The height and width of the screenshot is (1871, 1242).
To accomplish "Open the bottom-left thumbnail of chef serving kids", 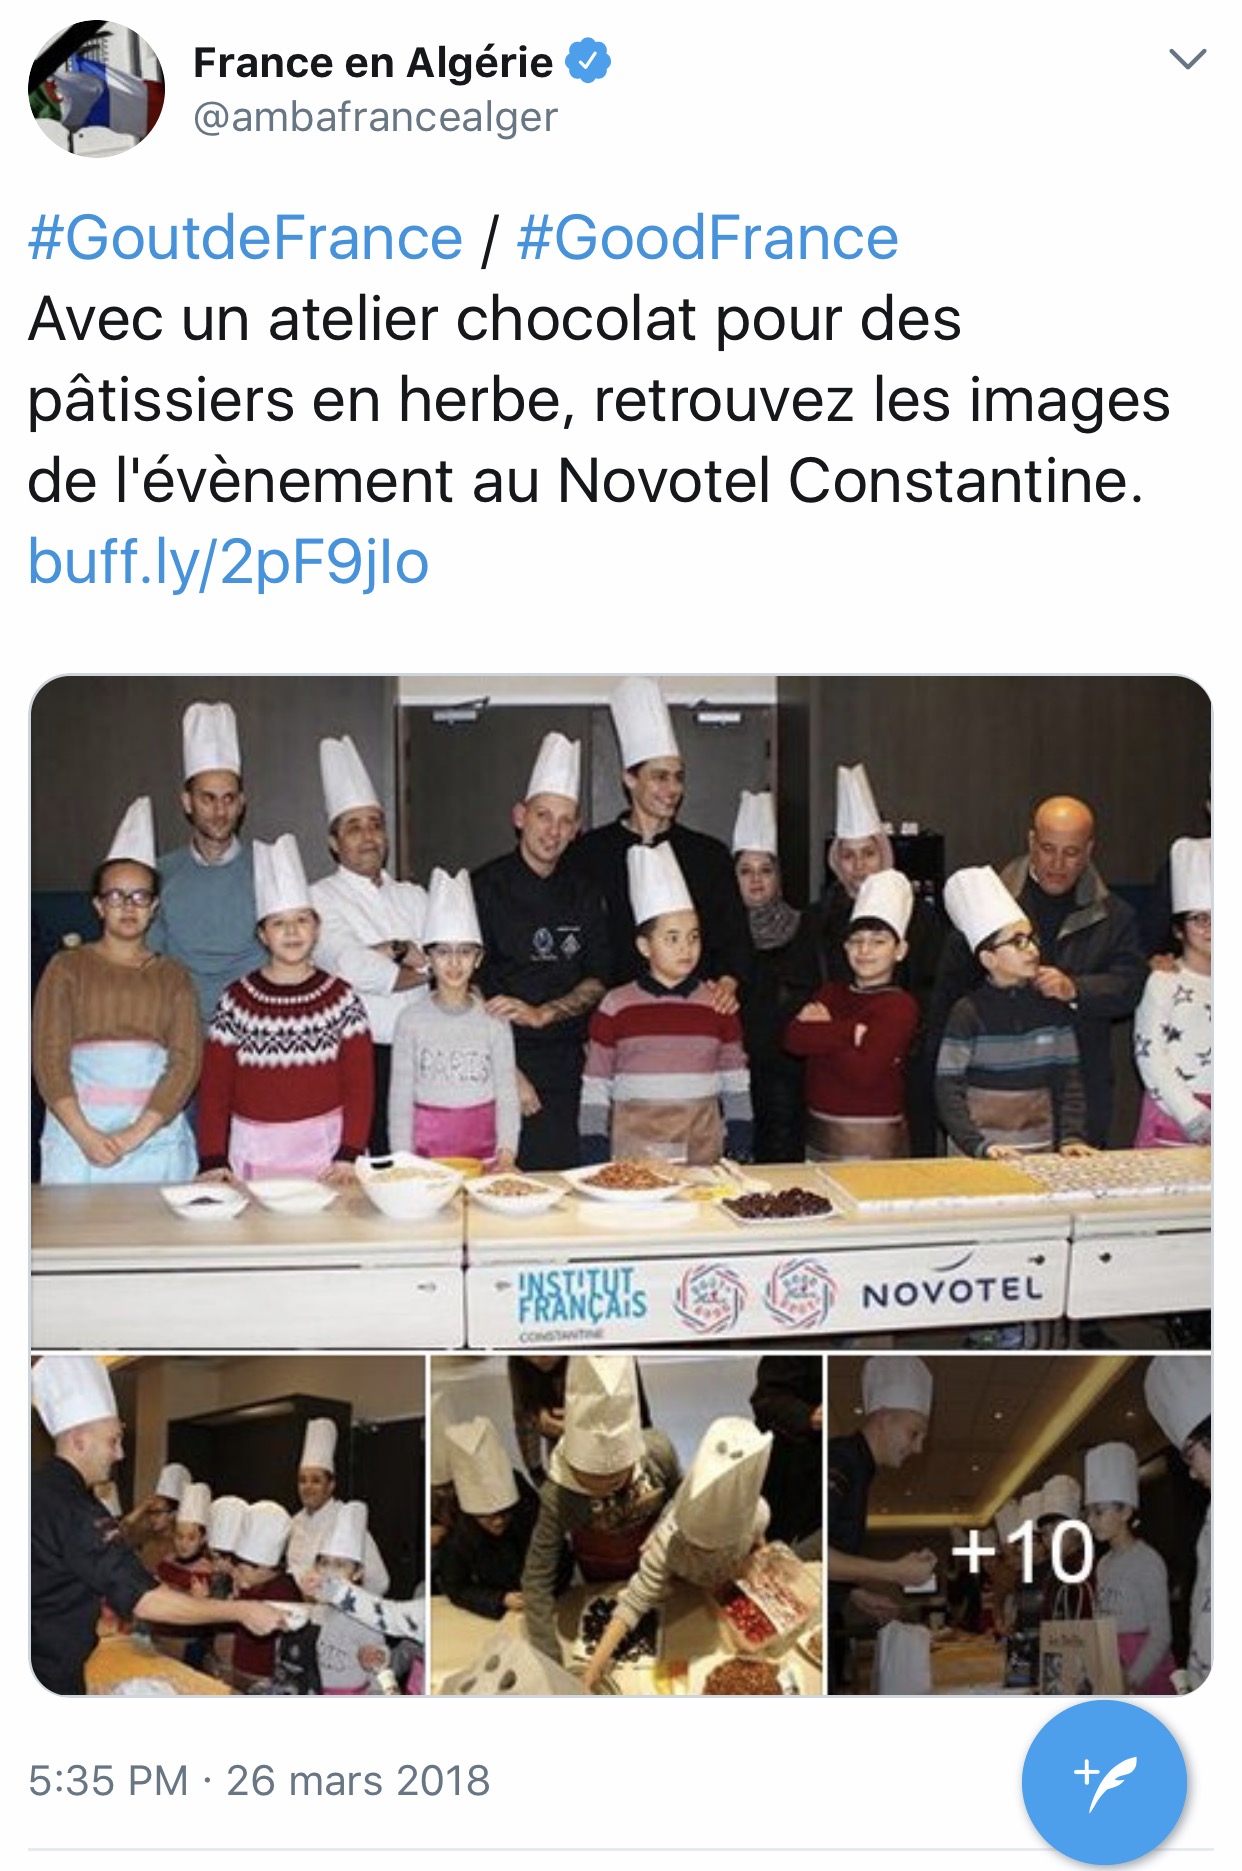I will click(x=228, y=1525).
